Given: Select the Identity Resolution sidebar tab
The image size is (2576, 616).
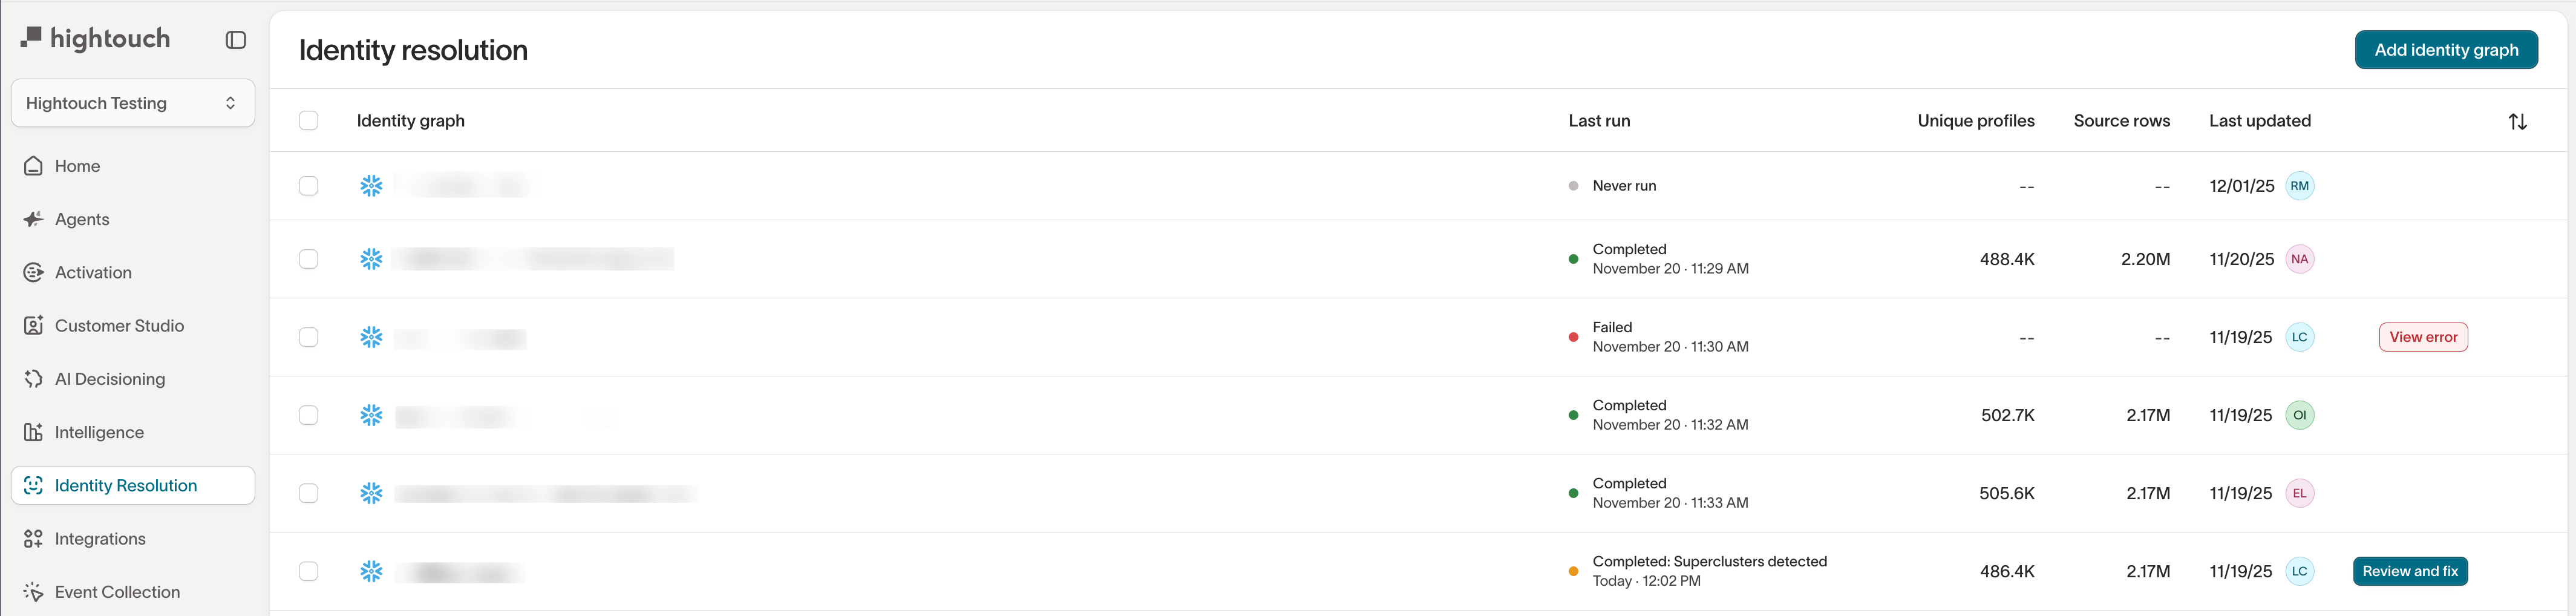Looking at the screenshot, I should (126, 485).
